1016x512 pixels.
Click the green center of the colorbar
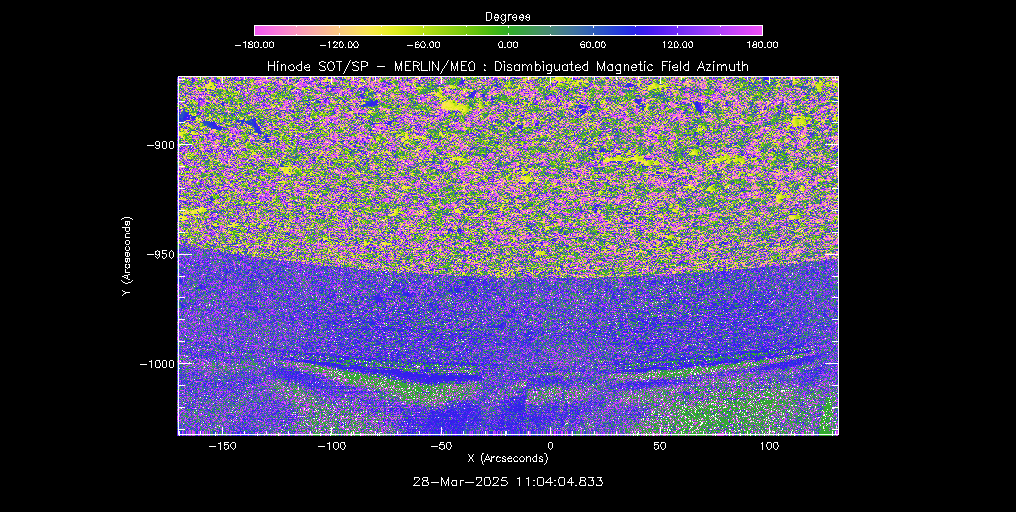(x=508, y=31)
